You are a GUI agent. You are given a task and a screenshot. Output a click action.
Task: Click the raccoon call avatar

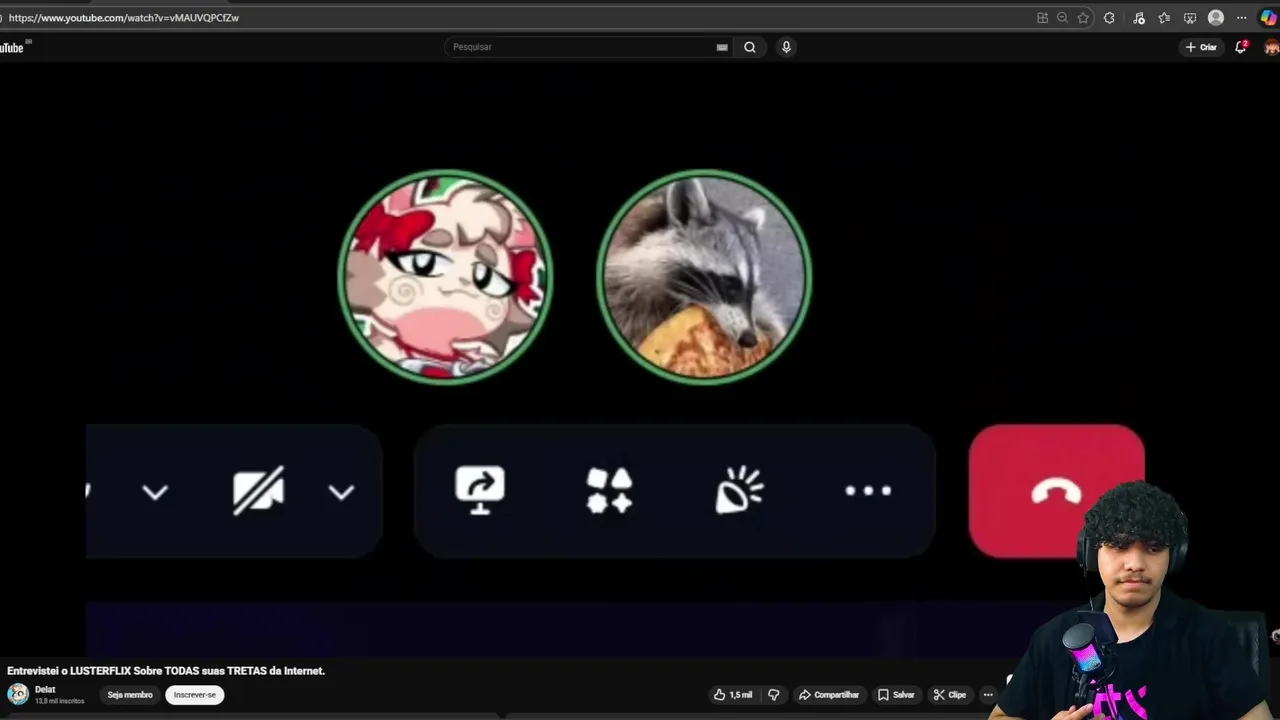704,277
